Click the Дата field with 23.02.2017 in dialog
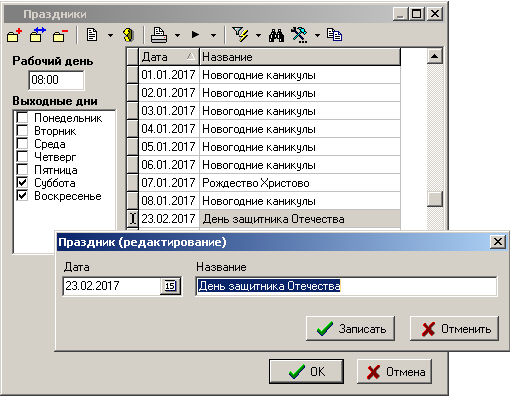510x396 pixels. (x=112, y=286)
